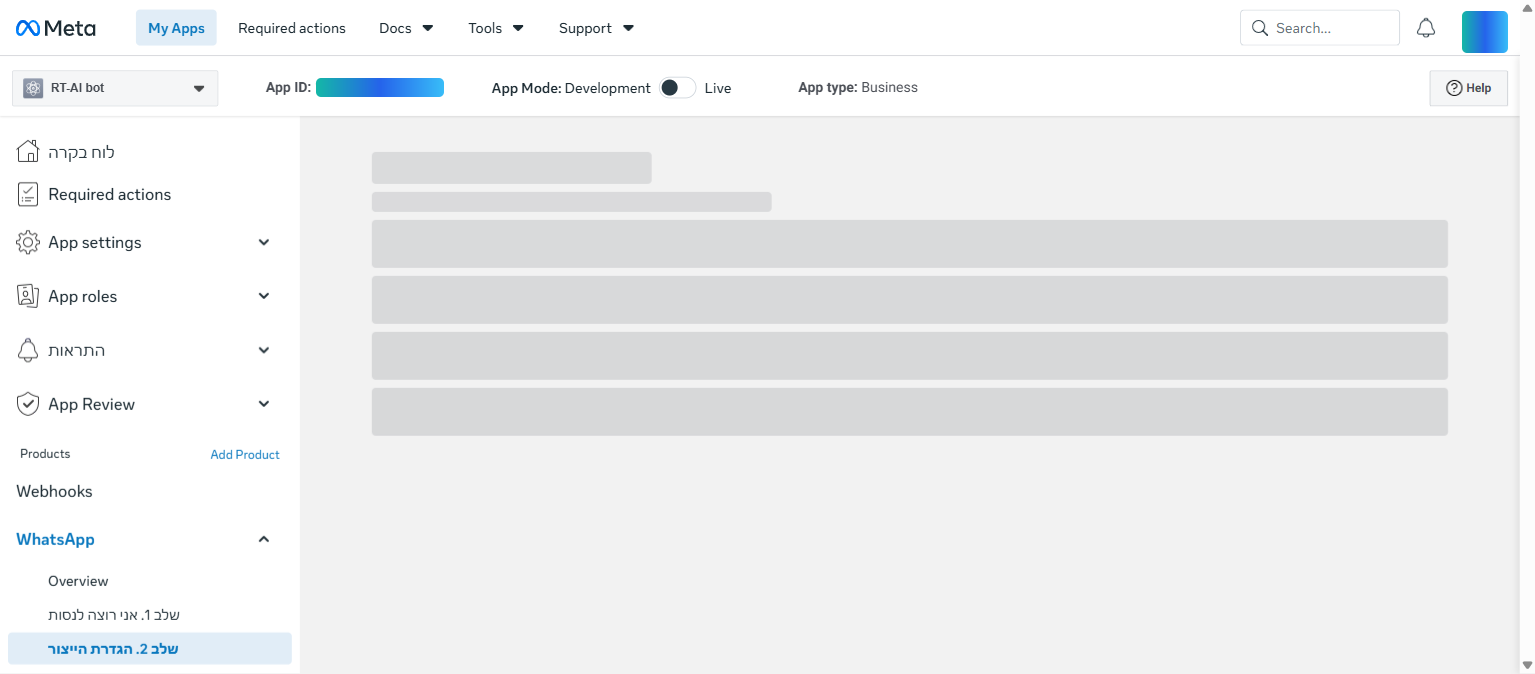1535x674 pixels.
Task: Click the App settings label
Action: point(95,242)
